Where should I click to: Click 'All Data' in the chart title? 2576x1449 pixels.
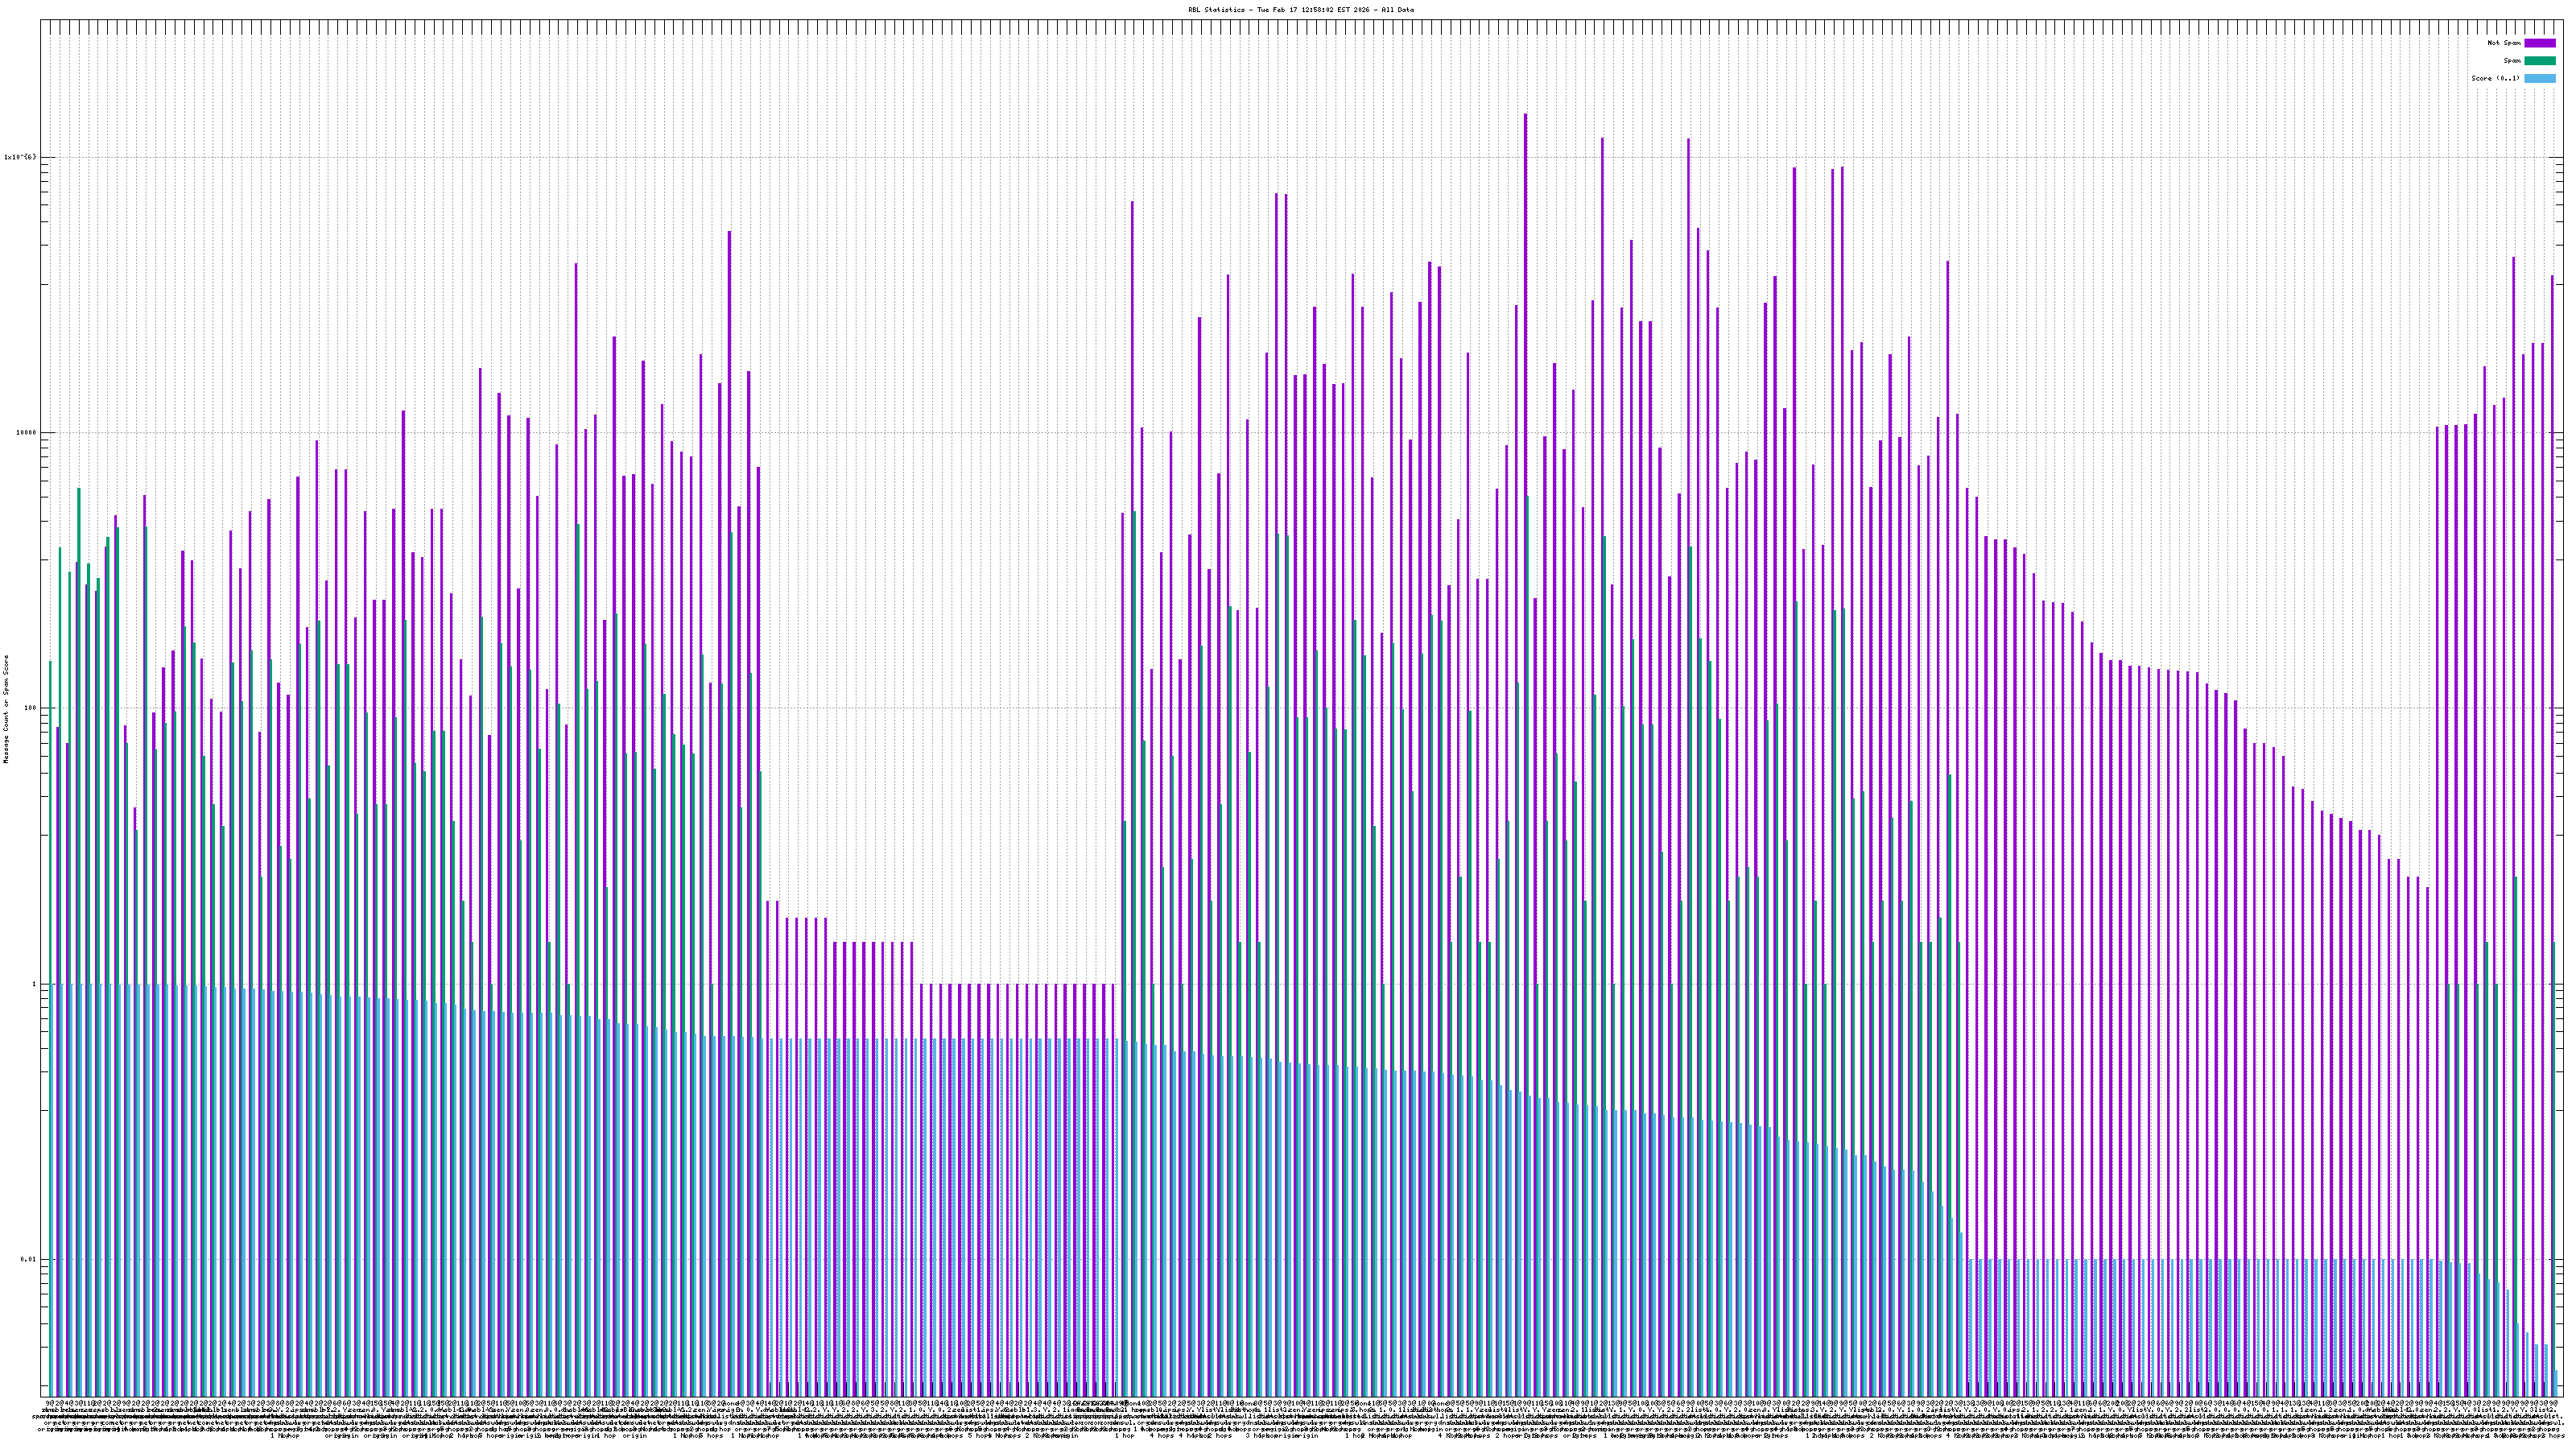coord(1399,9)
